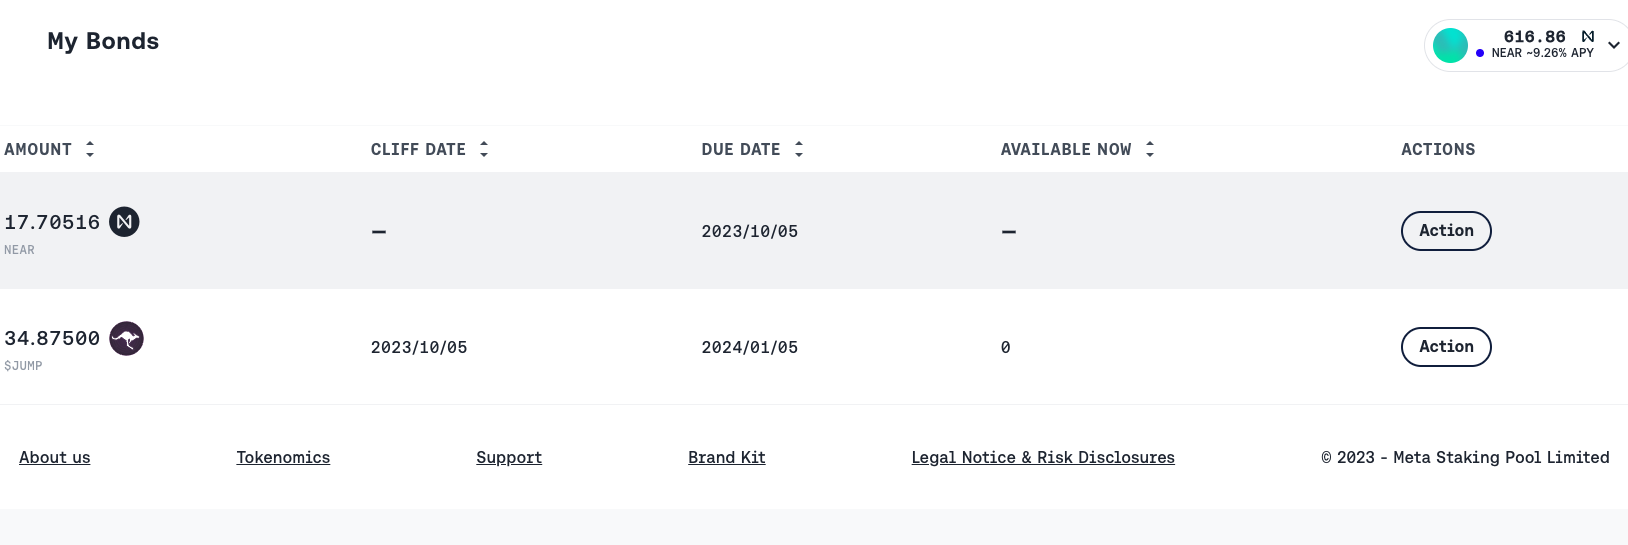Sort by Available Now column arrows

tap(1150, 149)
